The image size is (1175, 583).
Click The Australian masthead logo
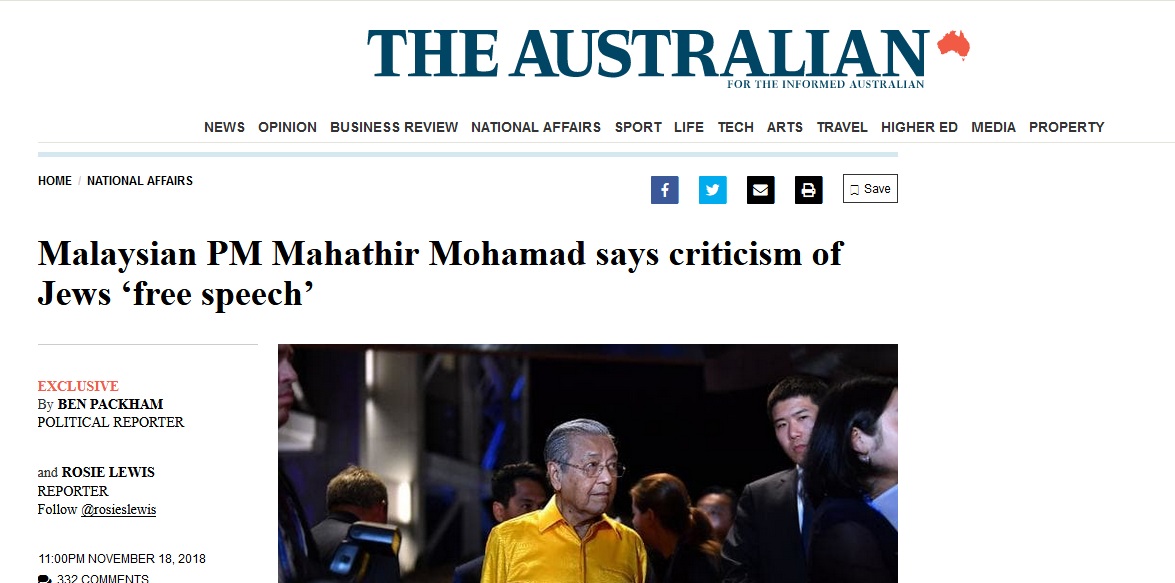pyautogui.click(x=668, y=58)
